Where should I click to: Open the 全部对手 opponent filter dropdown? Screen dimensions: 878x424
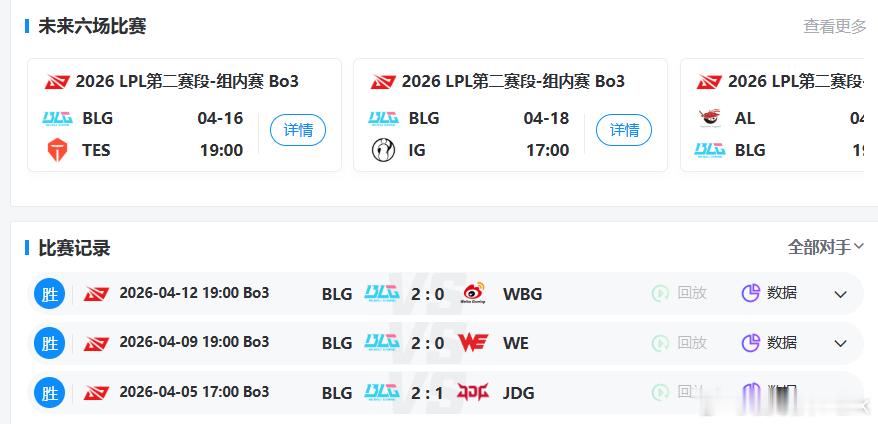[826, 246]
